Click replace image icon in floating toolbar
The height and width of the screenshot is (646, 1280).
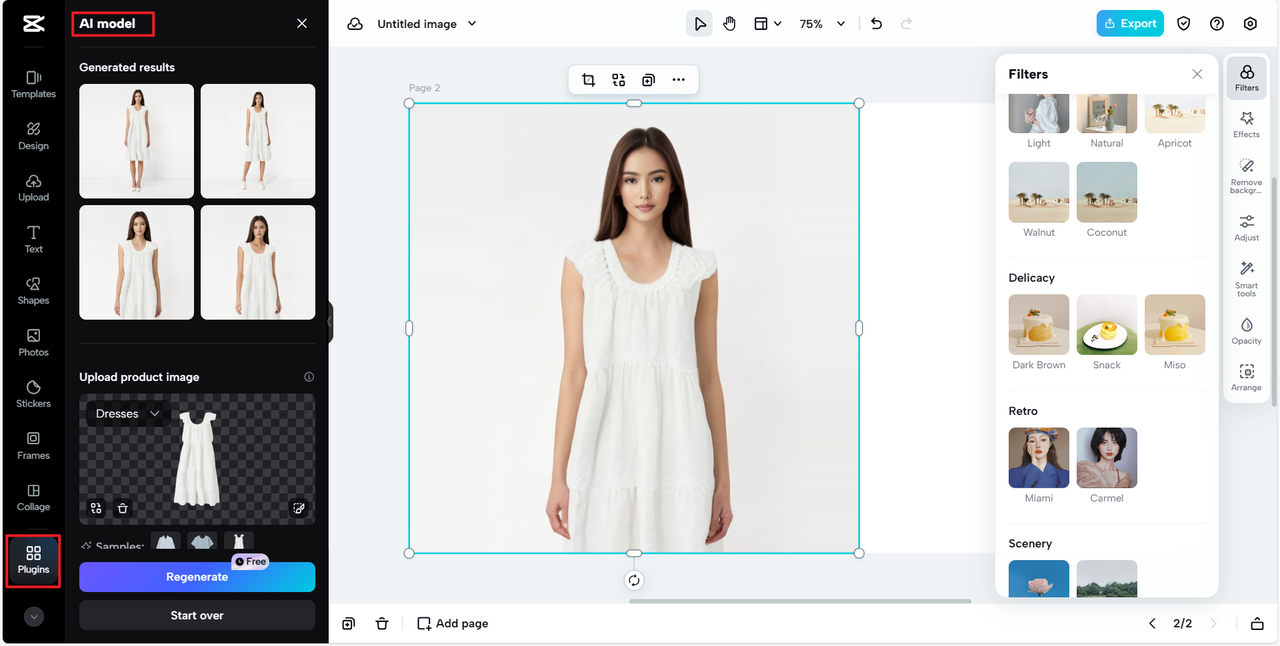(618, 80)
